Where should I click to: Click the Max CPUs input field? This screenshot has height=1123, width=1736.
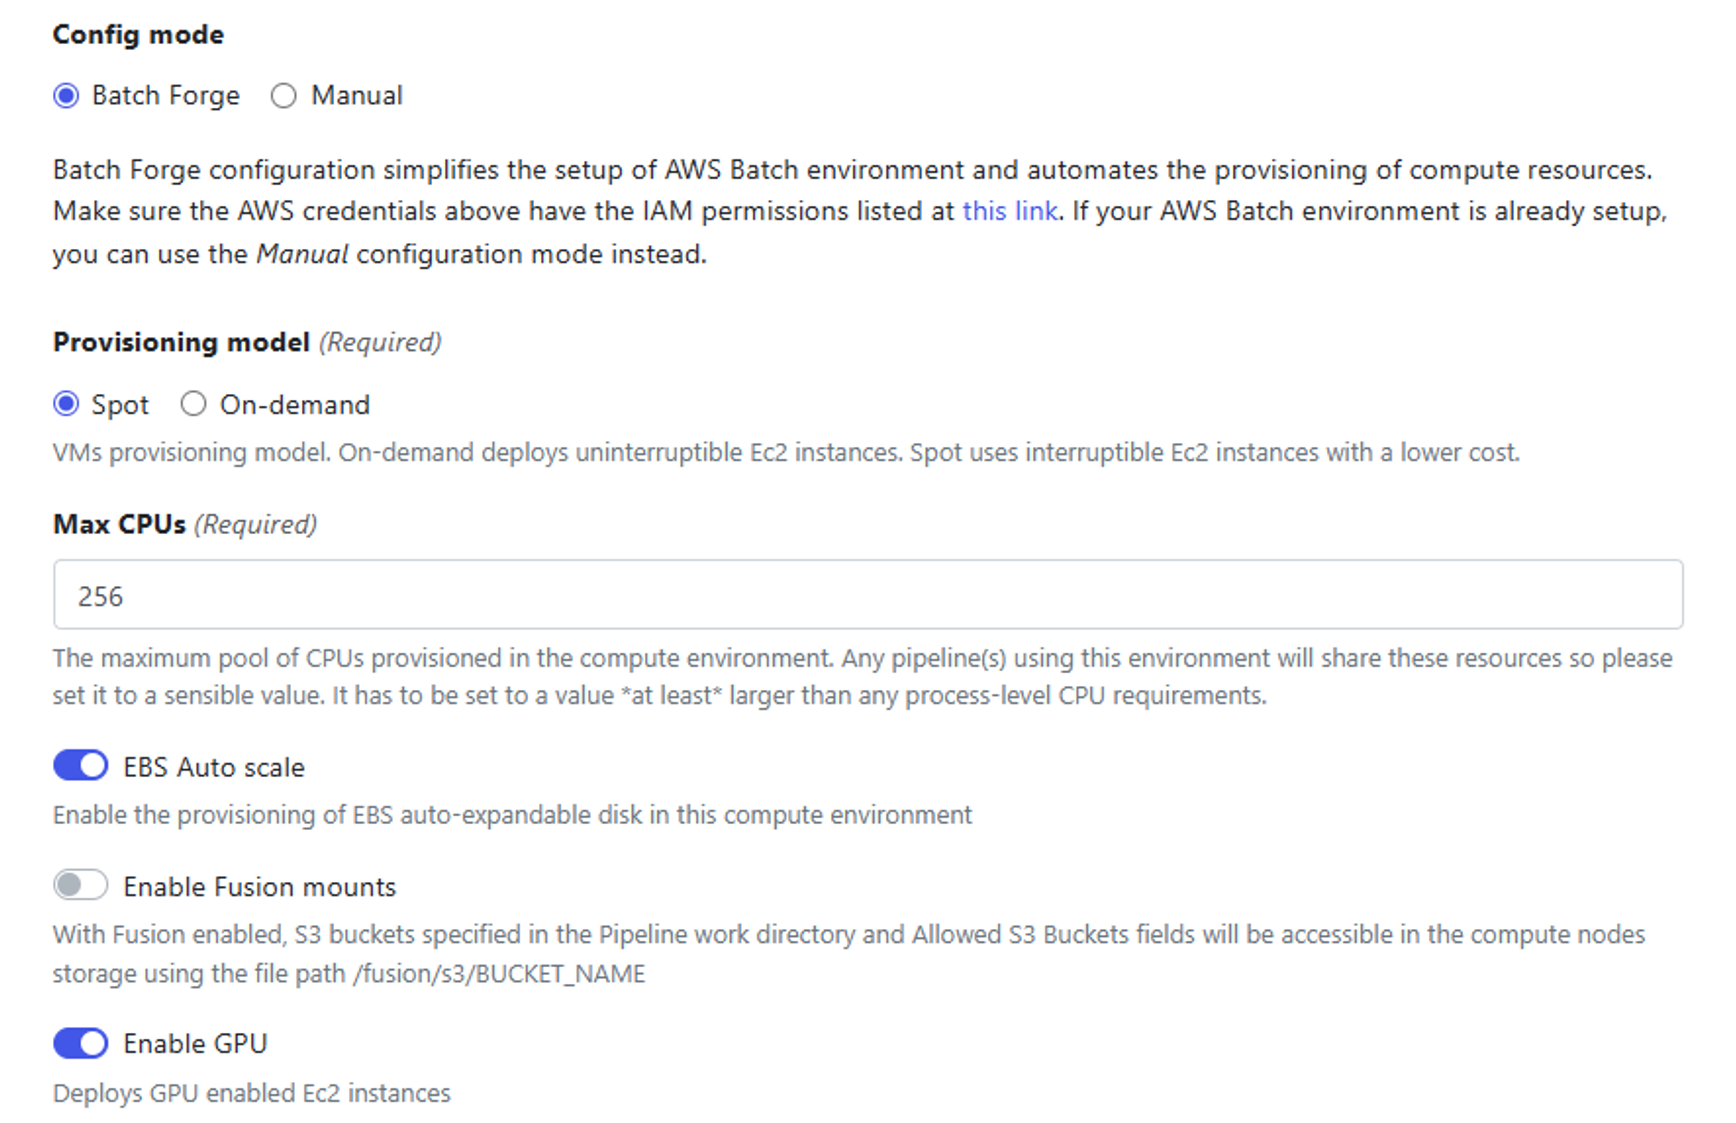click(867, 595)
